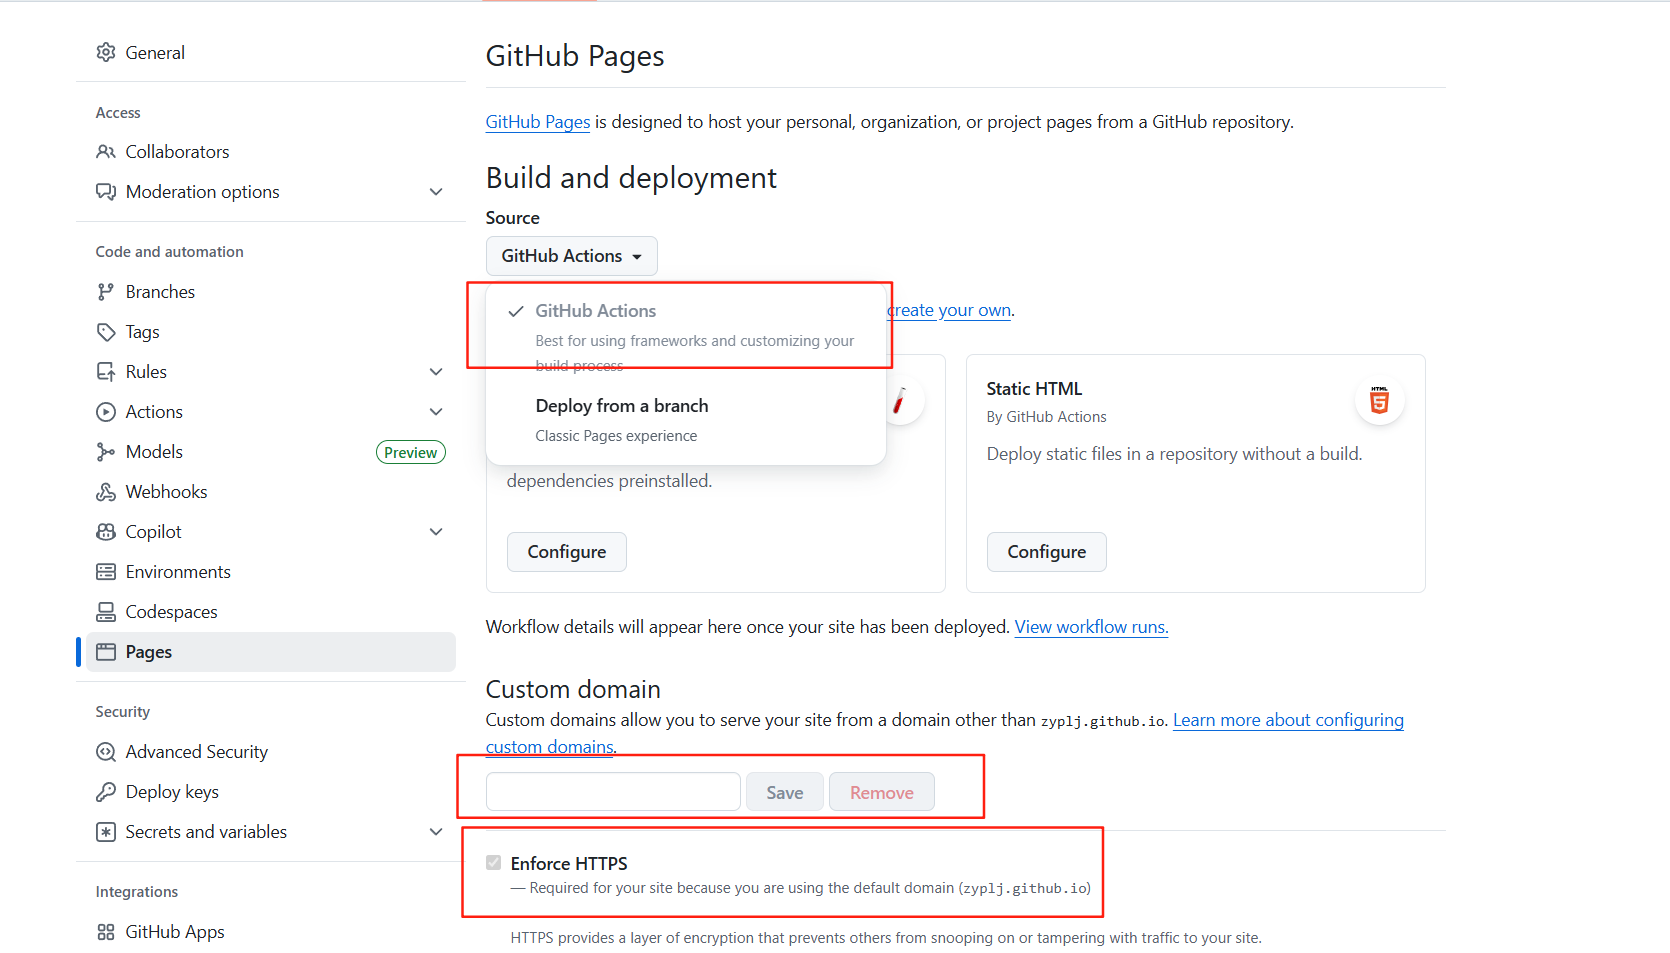Click Configure under Static HTML
This screenshot has width=1670, height=953.
tap(1046, 552)
